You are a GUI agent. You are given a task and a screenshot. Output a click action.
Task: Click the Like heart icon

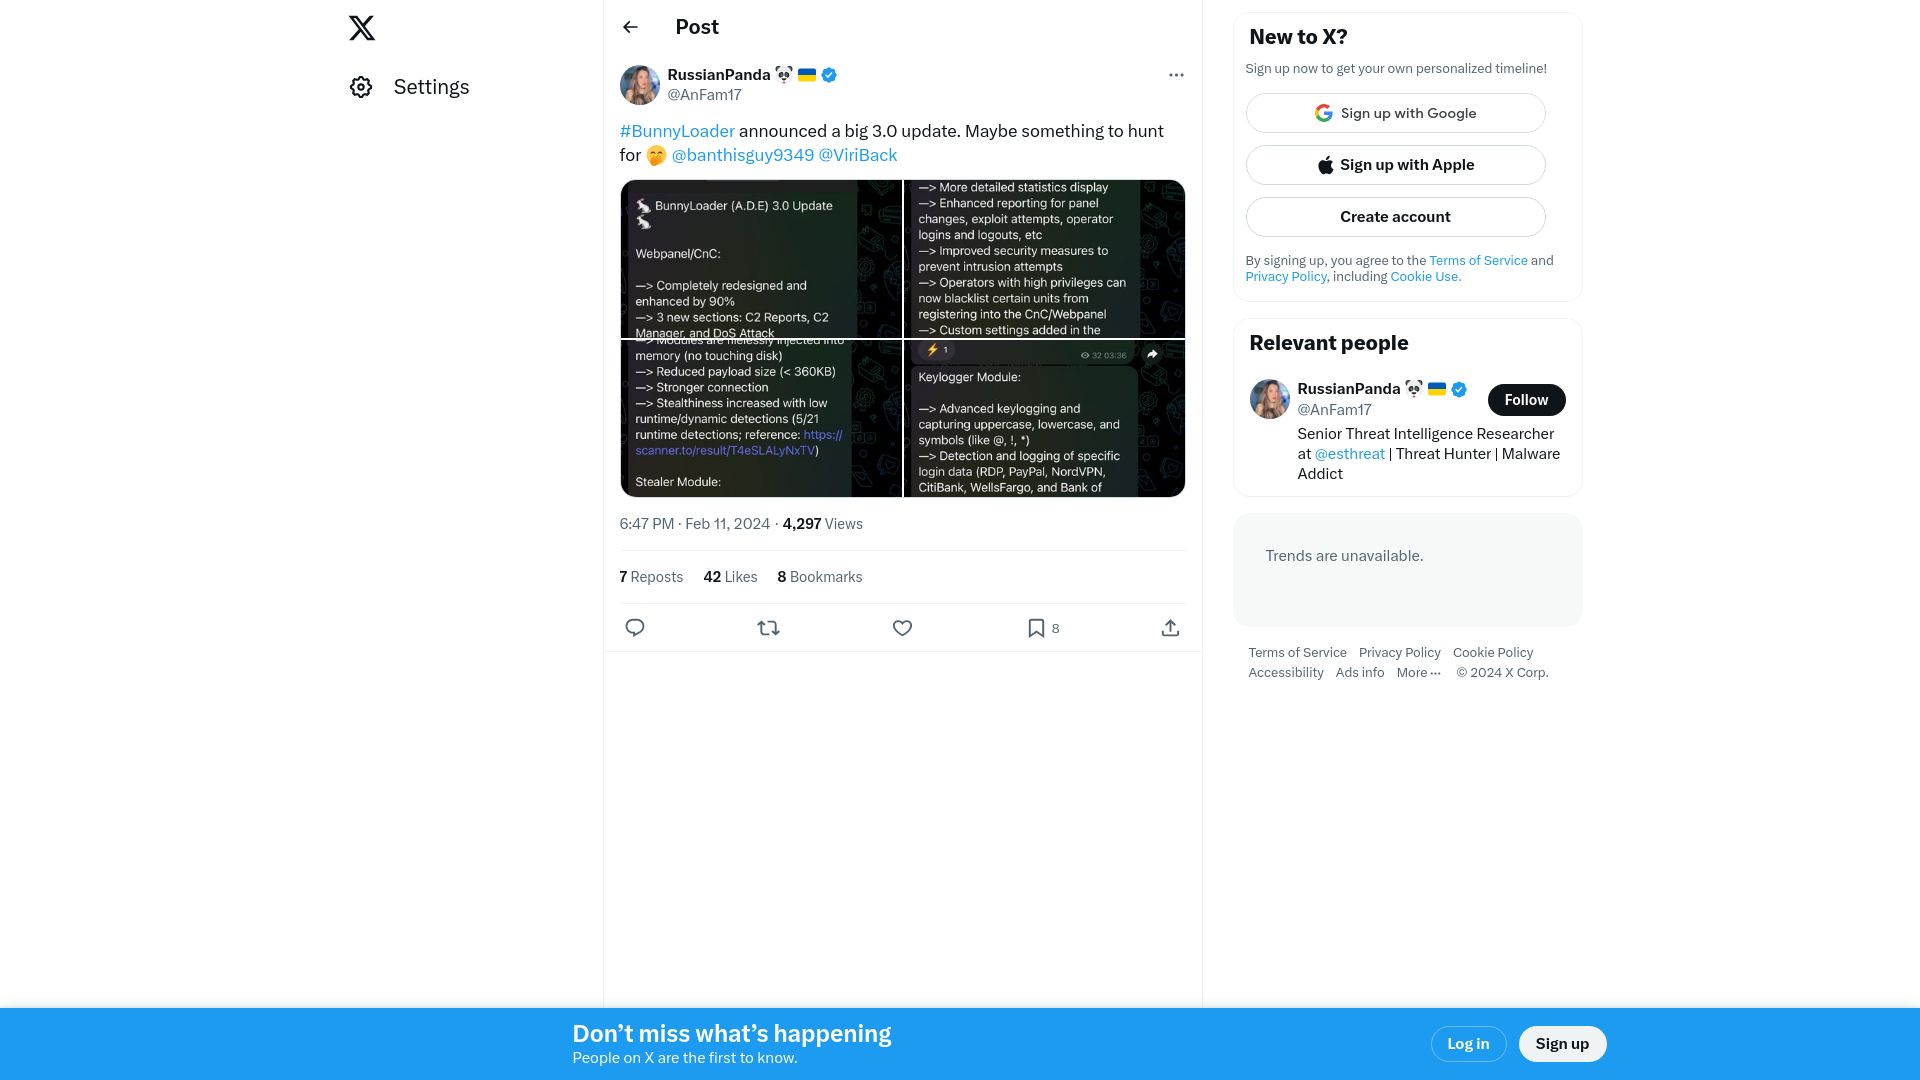(902, 628)
